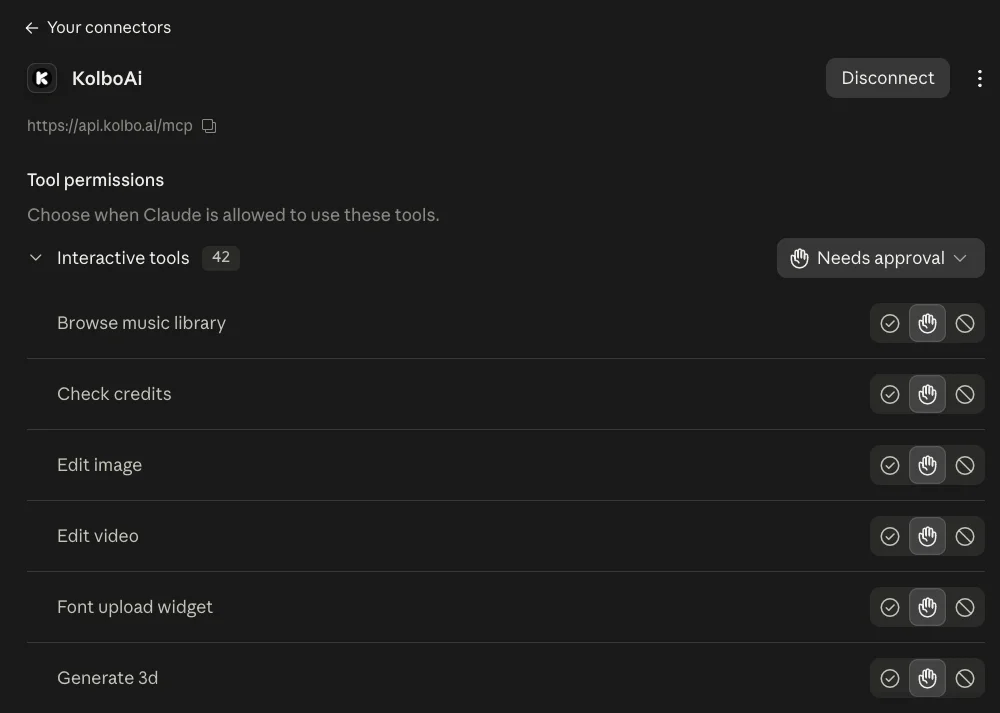1000x713 pixels.
Task: Click the KolboAi logo icon
Action: 42,78
